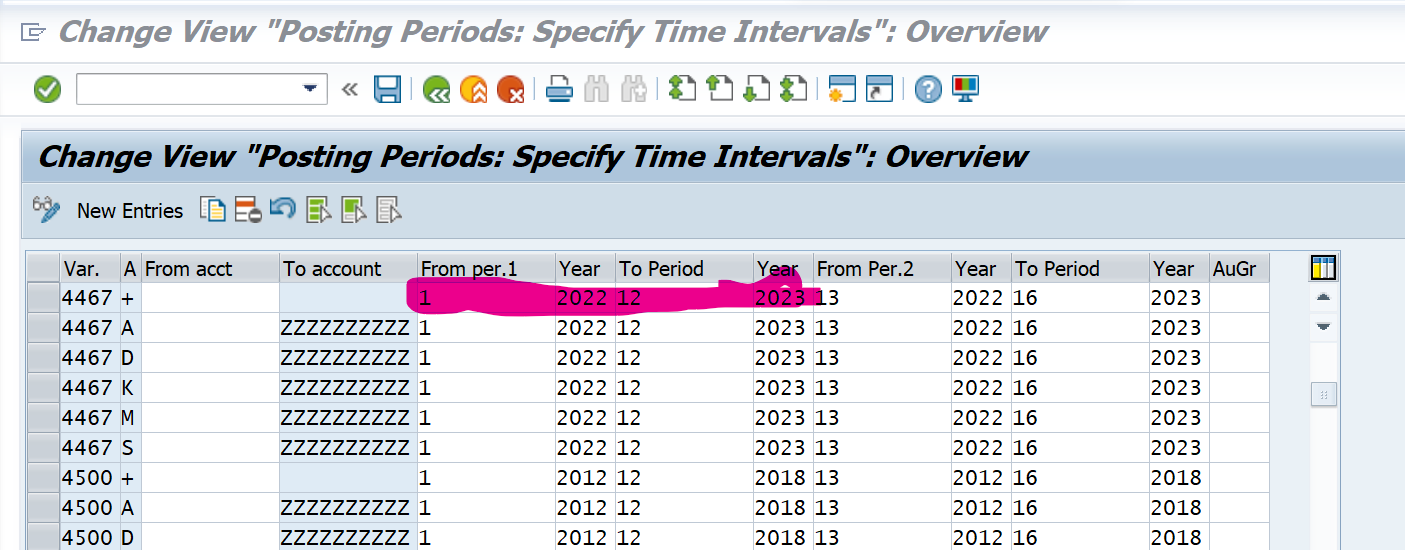1405x550 pixels.
Task: Click From Per.2 value 13 in 4467 K row
Action: [882, 388]
